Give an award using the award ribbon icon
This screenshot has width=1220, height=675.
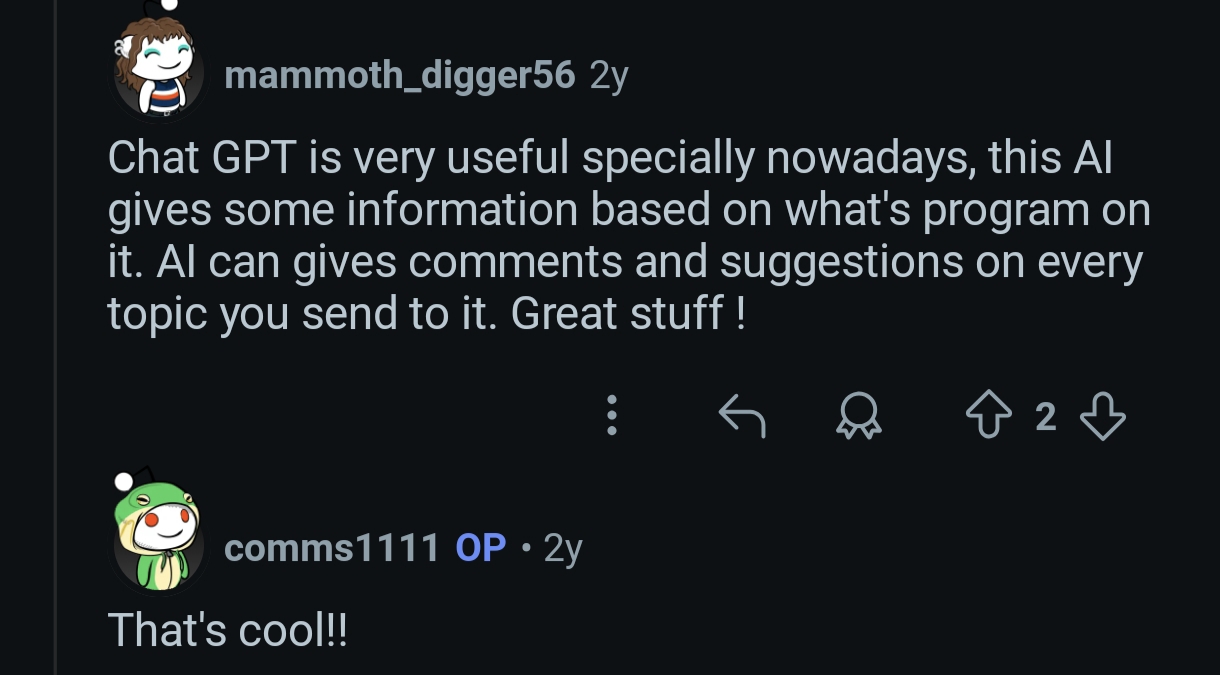coord(859,415)
